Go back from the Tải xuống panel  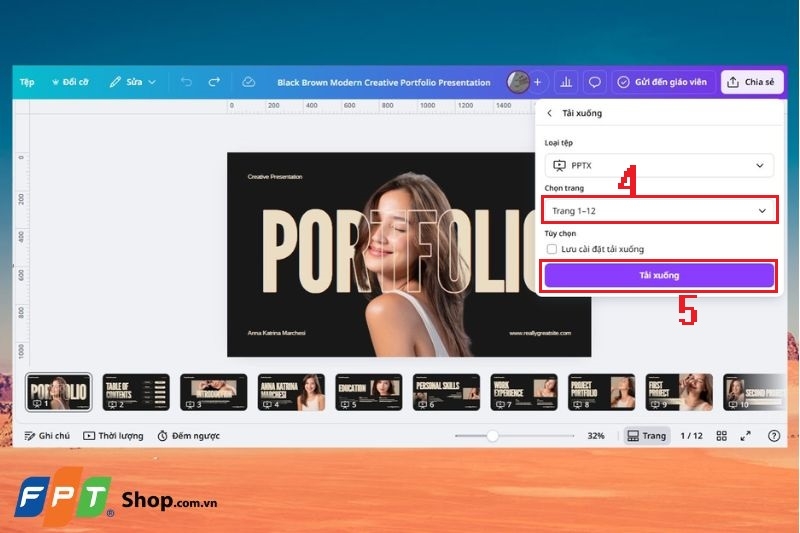[549, 113]
